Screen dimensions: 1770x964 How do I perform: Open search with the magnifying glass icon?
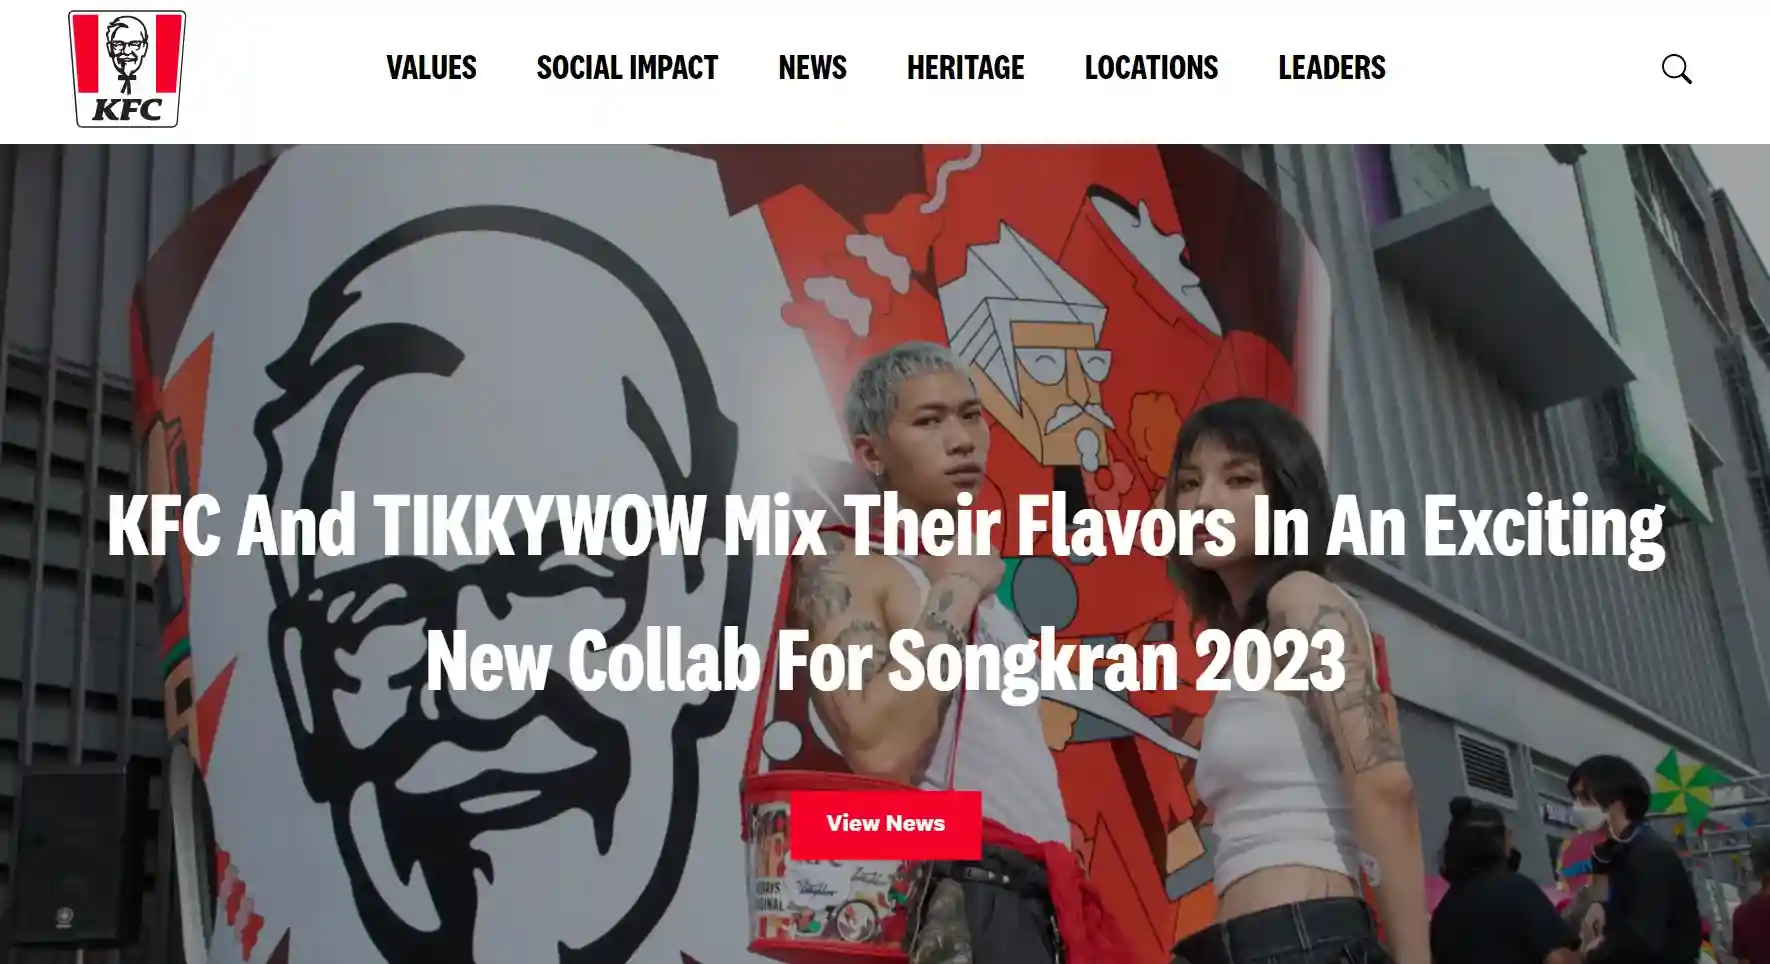[1676, 69]
